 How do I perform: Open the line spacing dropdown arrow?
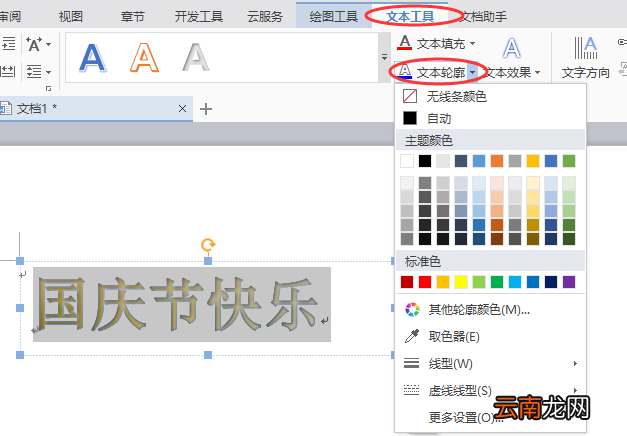(x=48, y=72)
